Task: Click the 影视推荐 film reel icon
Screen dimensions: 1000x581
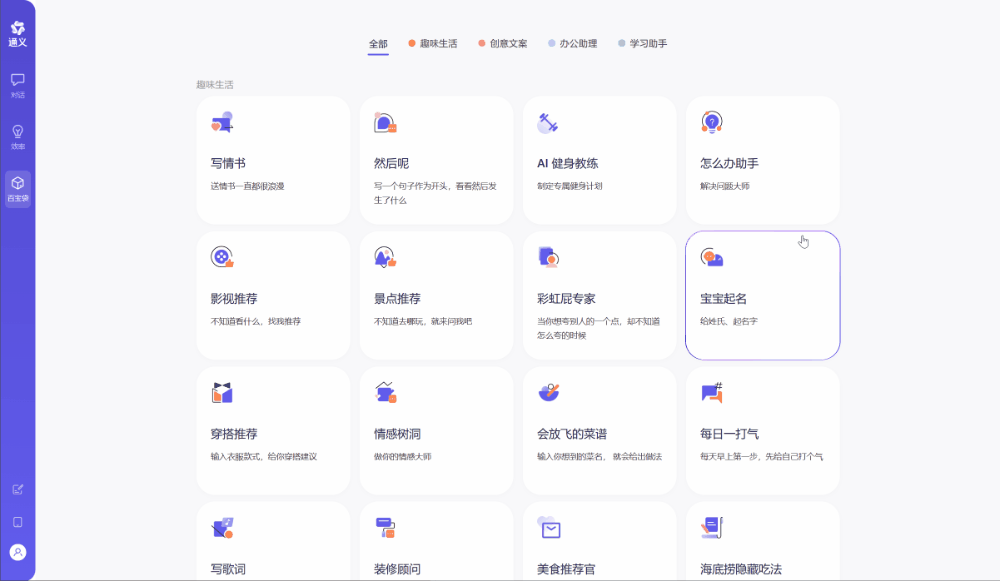Action: click(x=222, y=257)
